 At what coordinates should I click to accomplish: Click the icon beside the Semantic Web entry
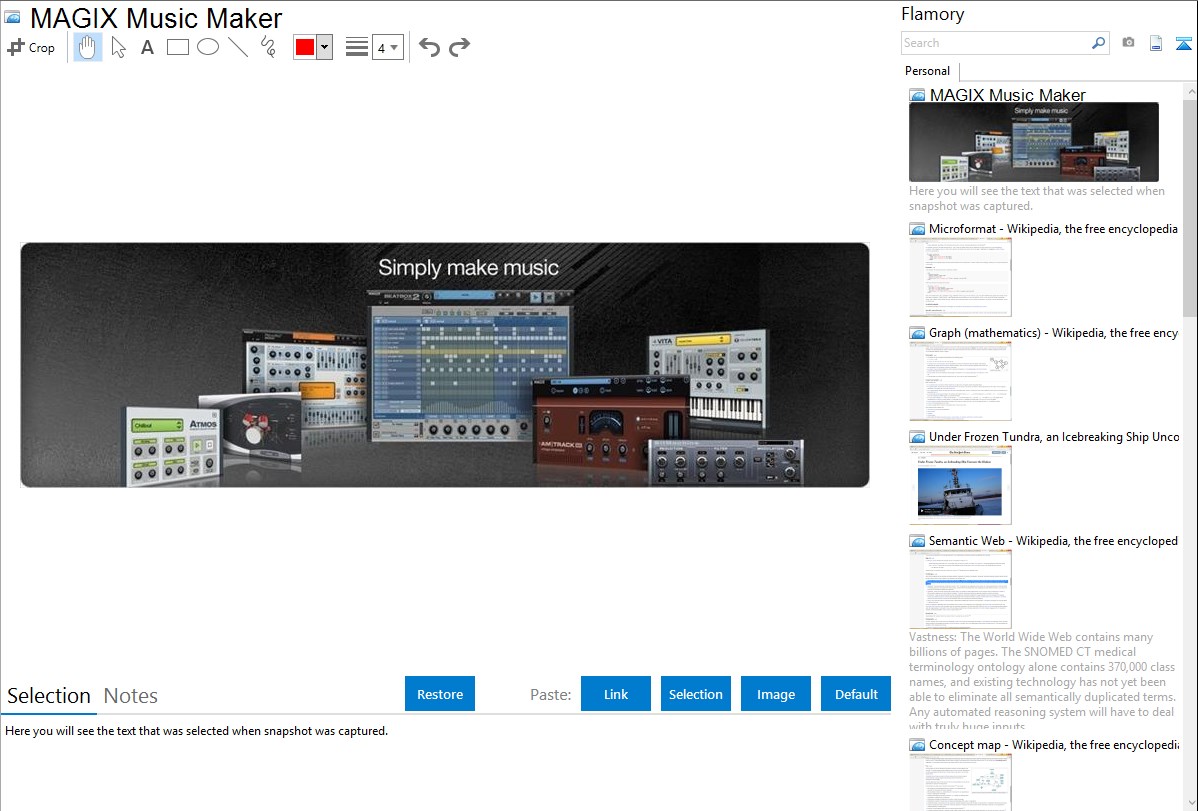click(x=917, y=541)
